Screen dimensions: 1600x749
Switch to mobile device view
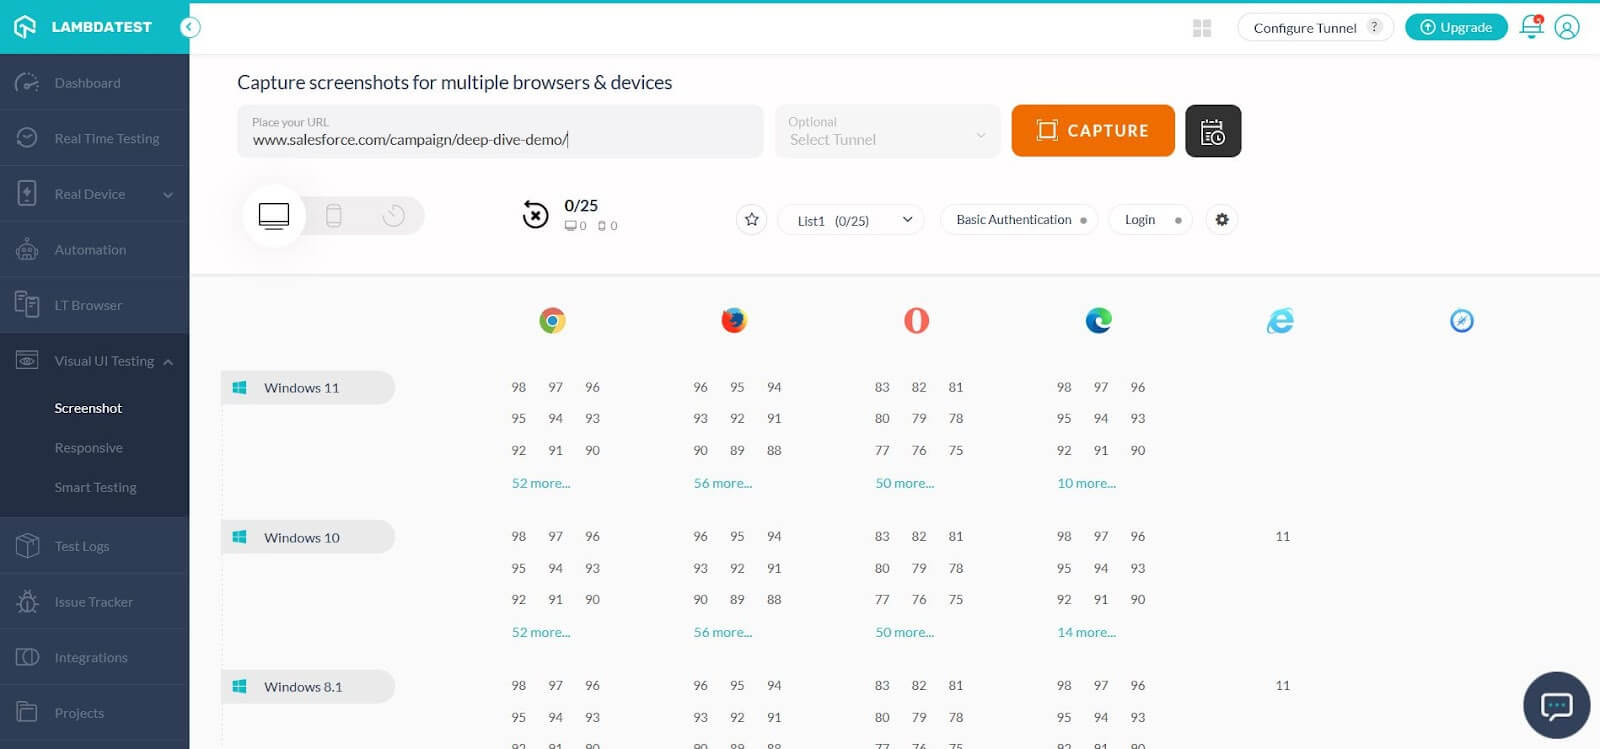(x=334, y=215)
